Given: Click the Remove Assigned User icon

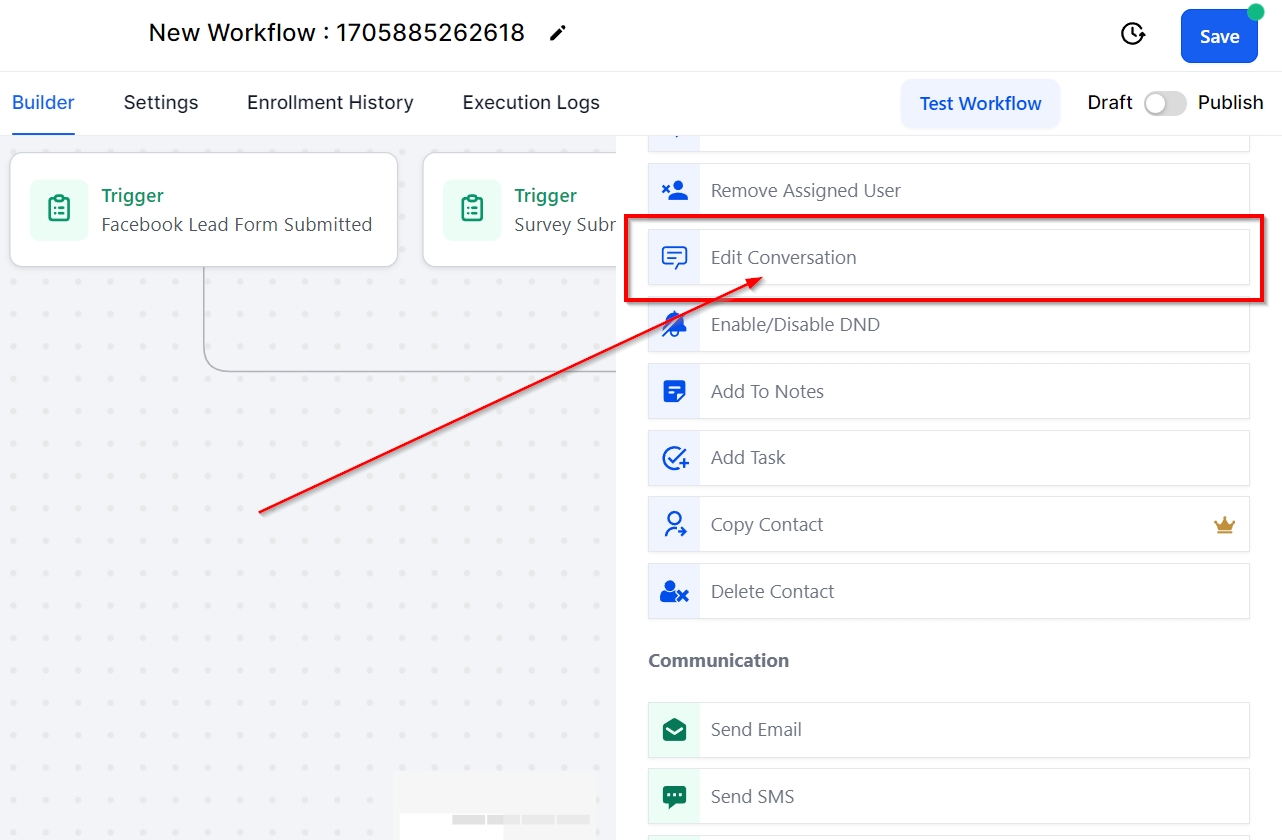Looking at the screenshot, I should [x=675, y=190].
